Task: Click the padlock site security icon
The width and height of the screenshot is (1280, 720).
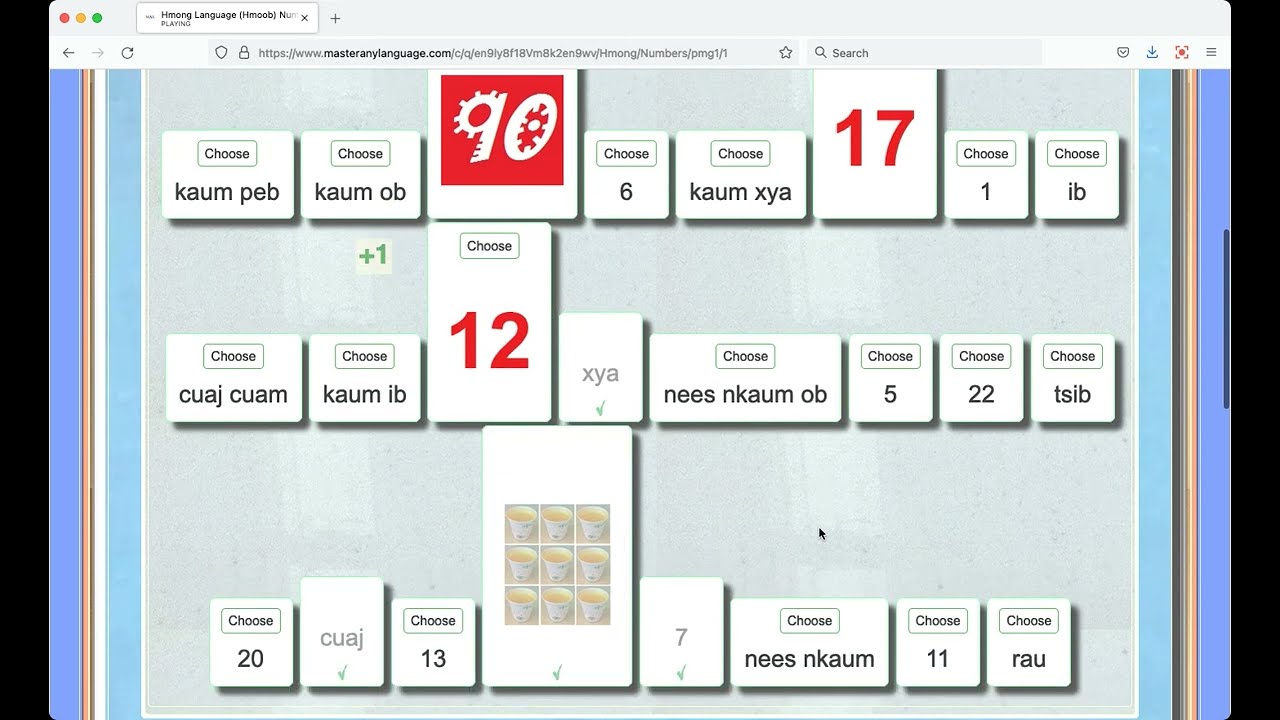Action: 244,53
